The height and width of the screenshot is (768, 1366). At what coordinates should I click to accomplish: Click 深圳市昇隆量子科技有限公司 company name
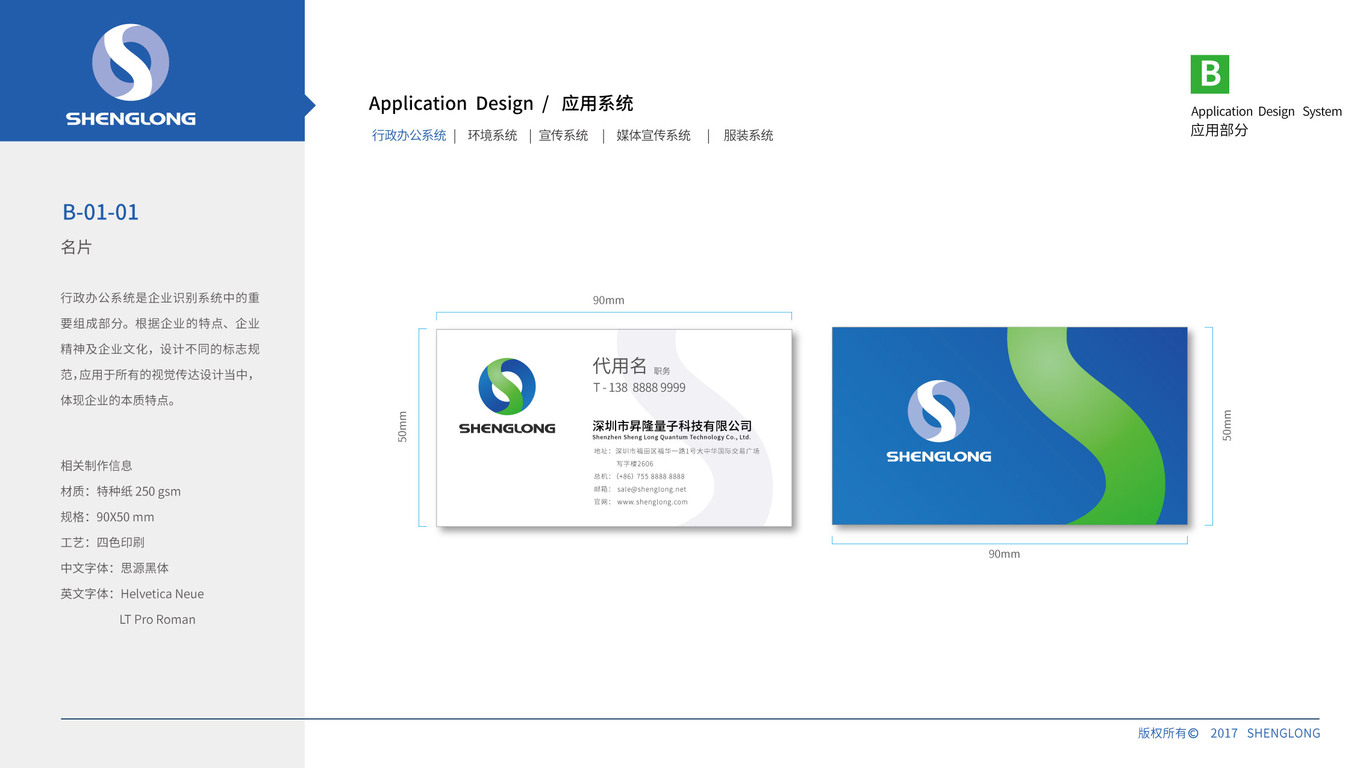pos(672,426)
